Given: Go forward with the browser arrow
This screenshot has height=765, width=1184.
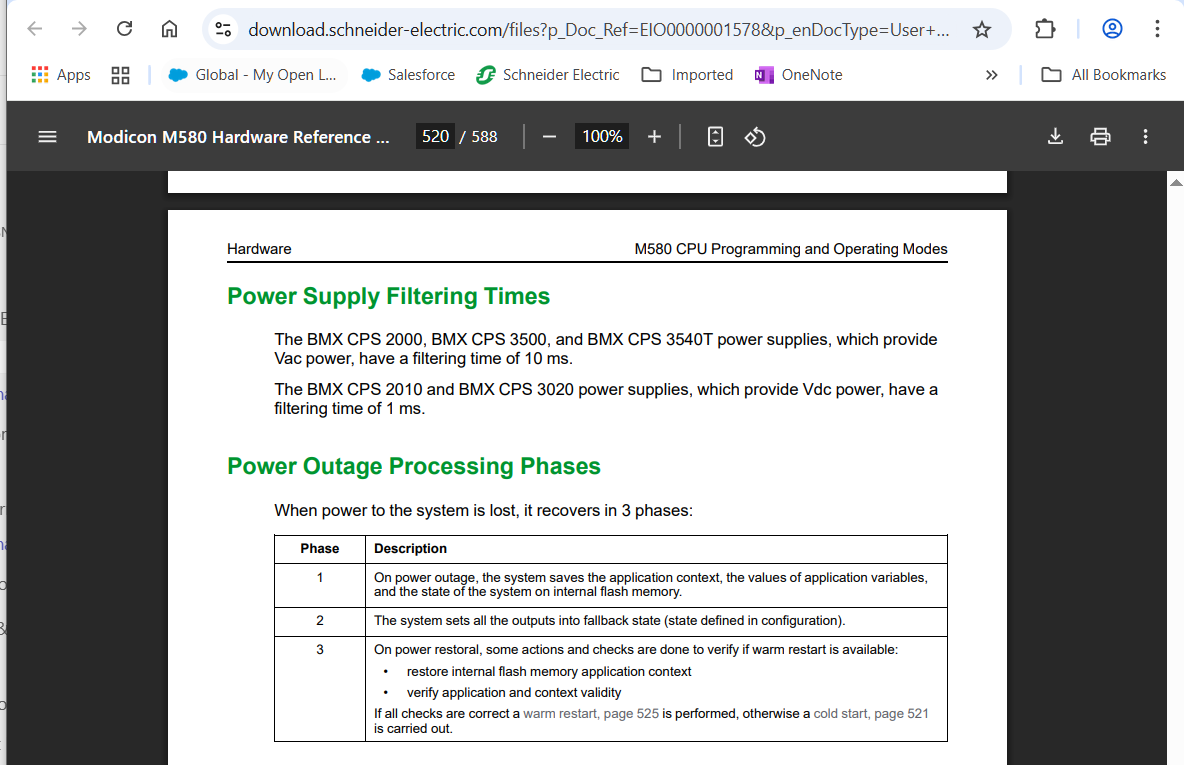Looking at the screenshot, I should (79, 29).
